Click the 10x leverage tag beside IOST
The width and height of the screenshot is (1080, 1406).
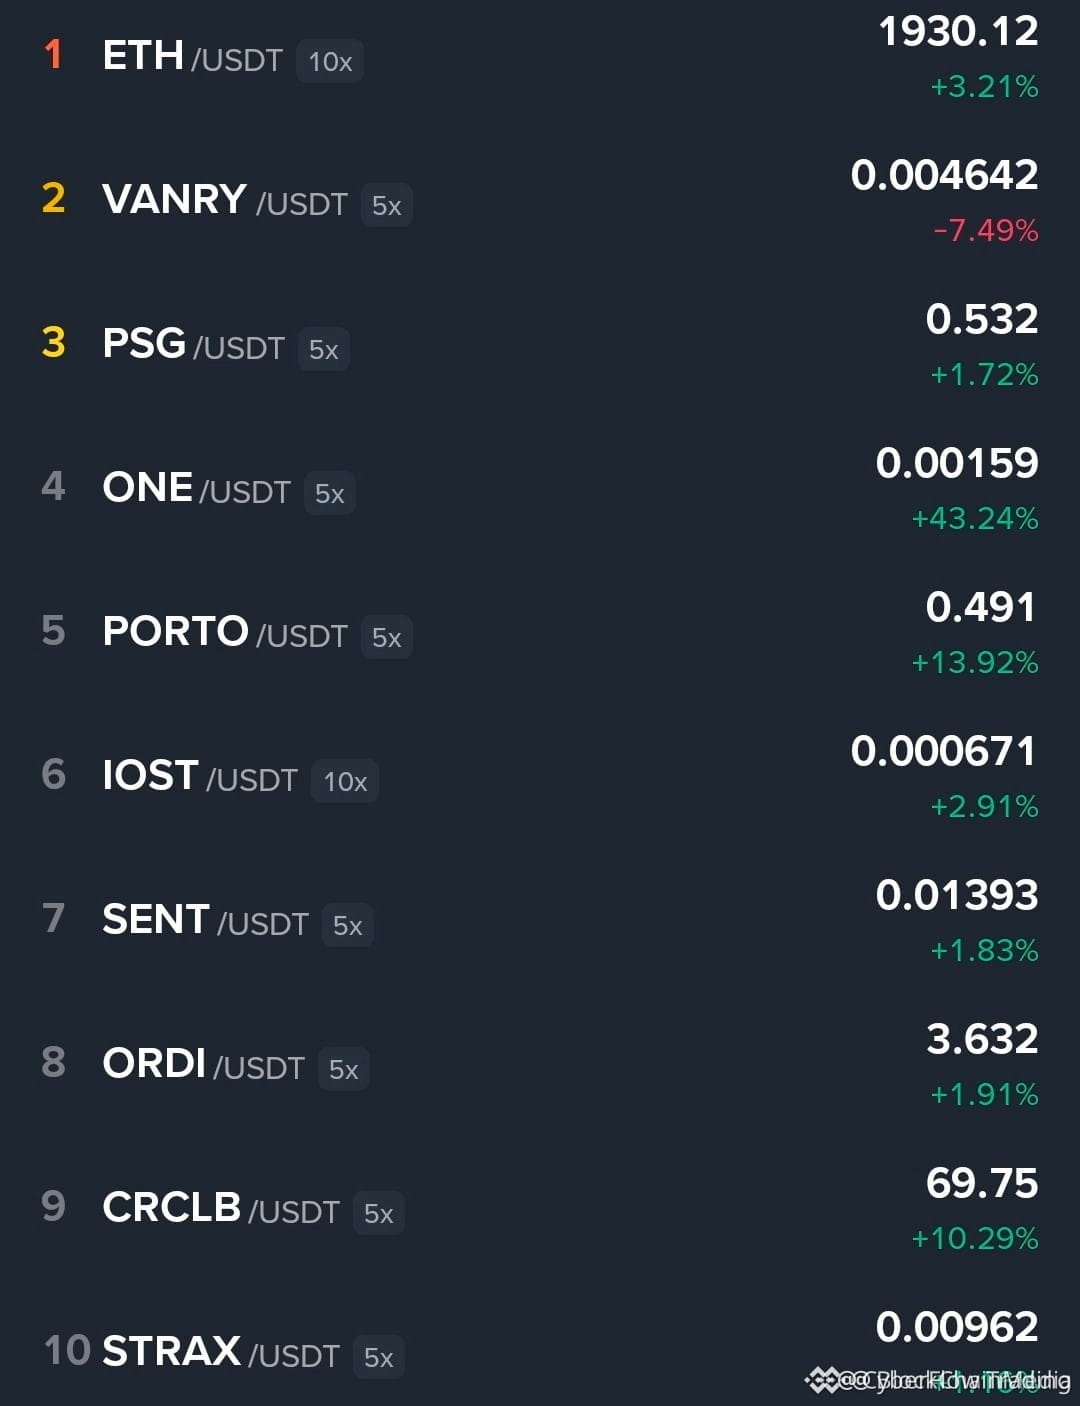[x=345, y=782]
